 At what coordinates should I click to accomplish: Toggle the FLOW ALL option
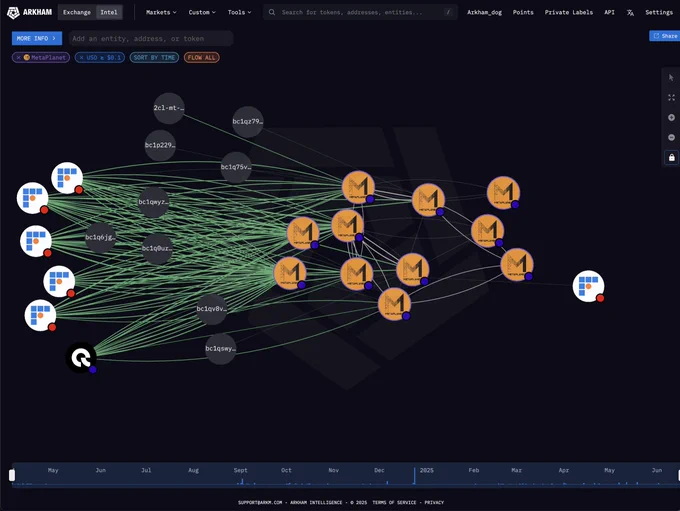point(202,57)
